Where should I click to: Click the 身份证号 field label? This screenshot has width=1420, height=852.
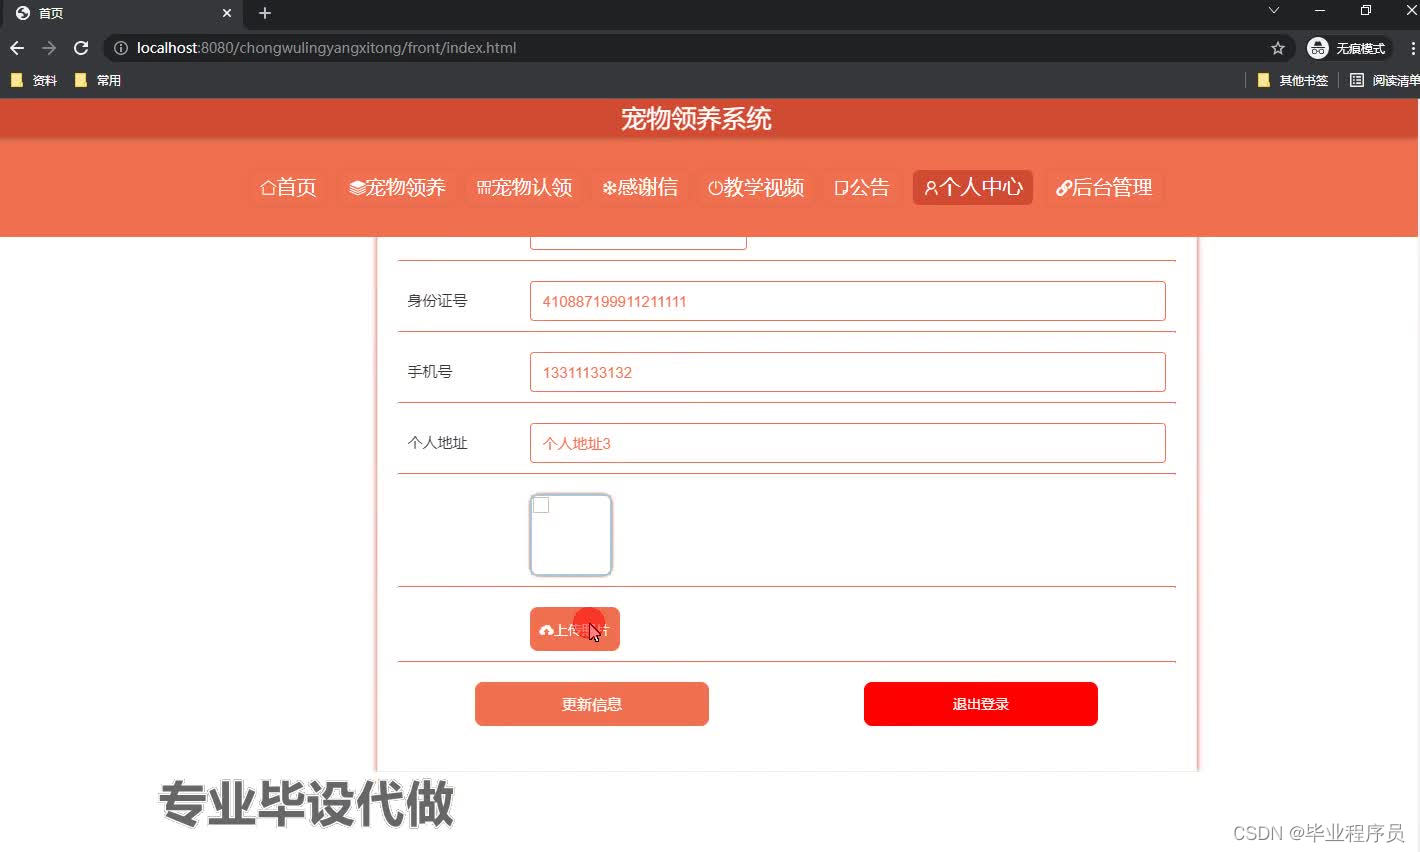(x=437, y=301)
